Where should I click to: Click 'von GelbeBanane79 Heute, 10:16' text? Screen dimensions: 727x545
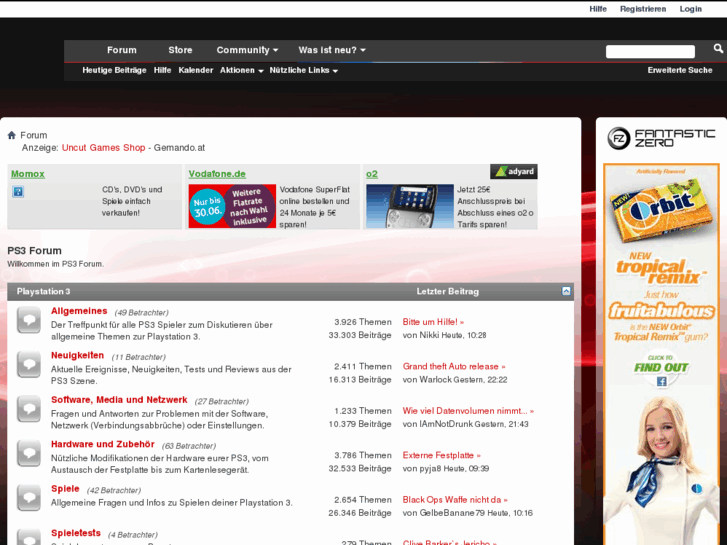coord(468,513)
